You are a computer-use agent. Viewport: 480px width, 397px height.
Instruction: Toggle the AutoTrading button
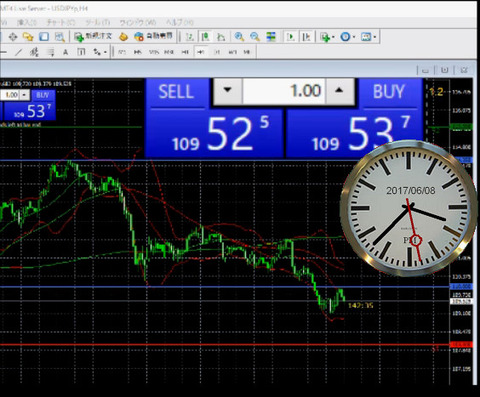[153, 36]
